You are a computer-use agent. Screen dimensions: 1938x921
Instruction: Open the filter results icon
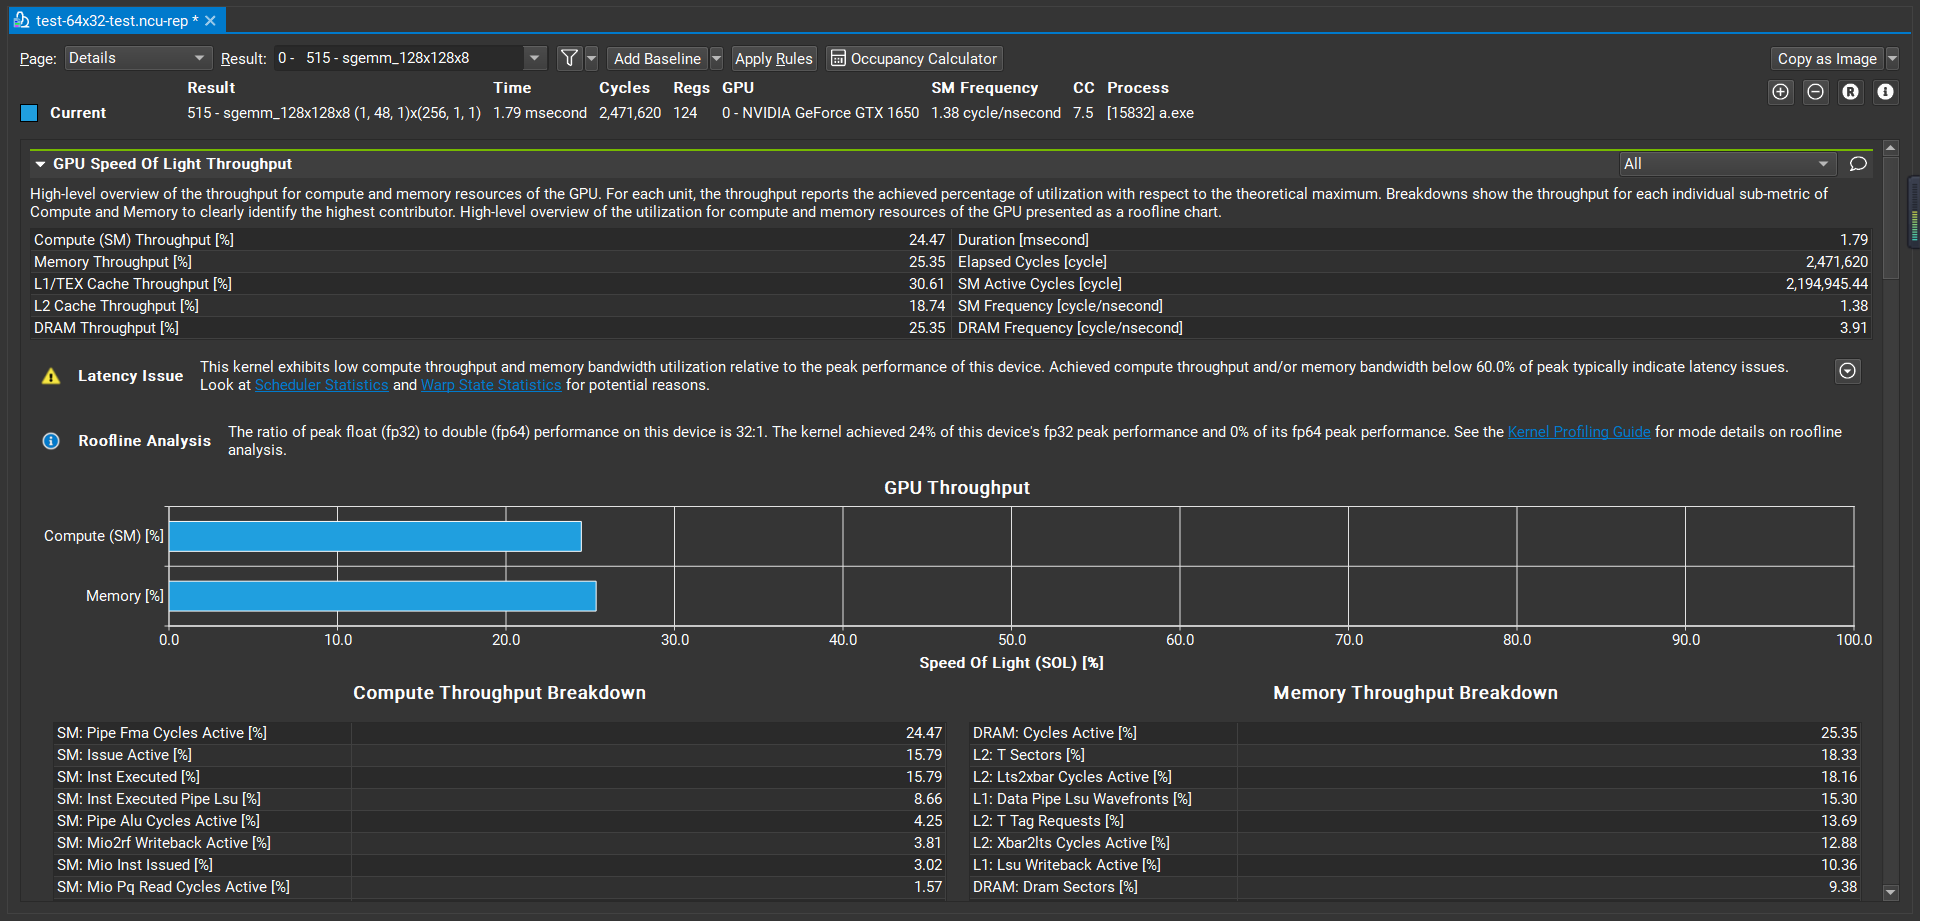[x=567, y=58]
